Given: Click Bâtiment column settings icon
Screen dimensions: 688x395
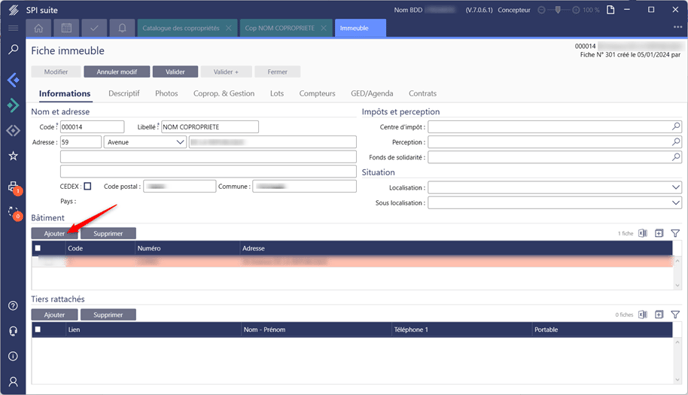Looking at the screenshot, I should (643, 233).
